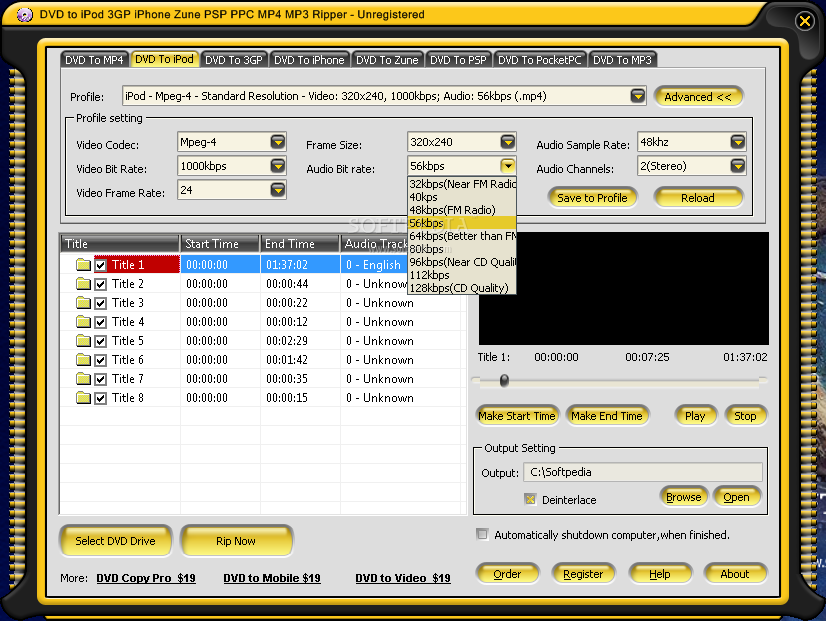The image size is (826, 621).
Task: Open the DVD Copy Pro $19 link
Action: (146, 578)
